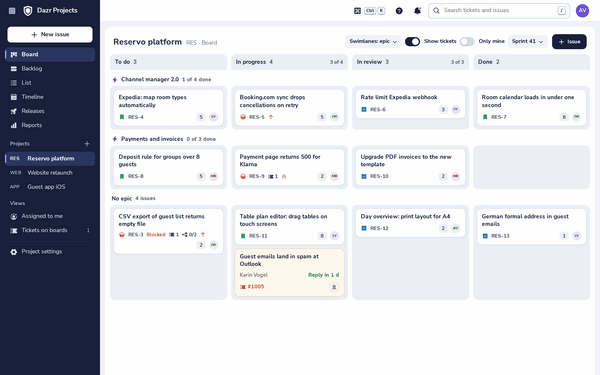Click the Karin Vogel name on ticket
Image resolution: width=600 pixels, height=375 pixels.
253,275
